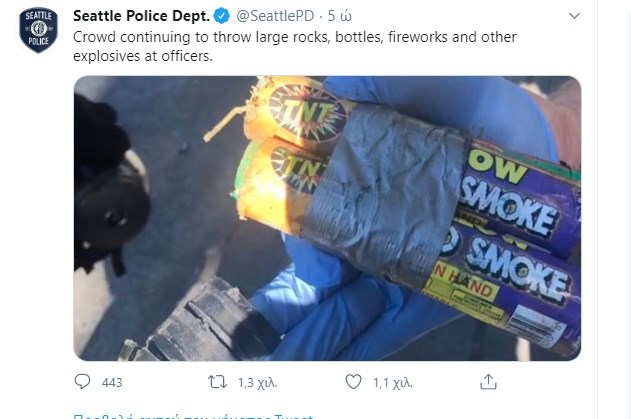This screenshot has height=419, width=631.
Task: Click the tweet text about crowd throwing rocks
Action: (295, 46)
